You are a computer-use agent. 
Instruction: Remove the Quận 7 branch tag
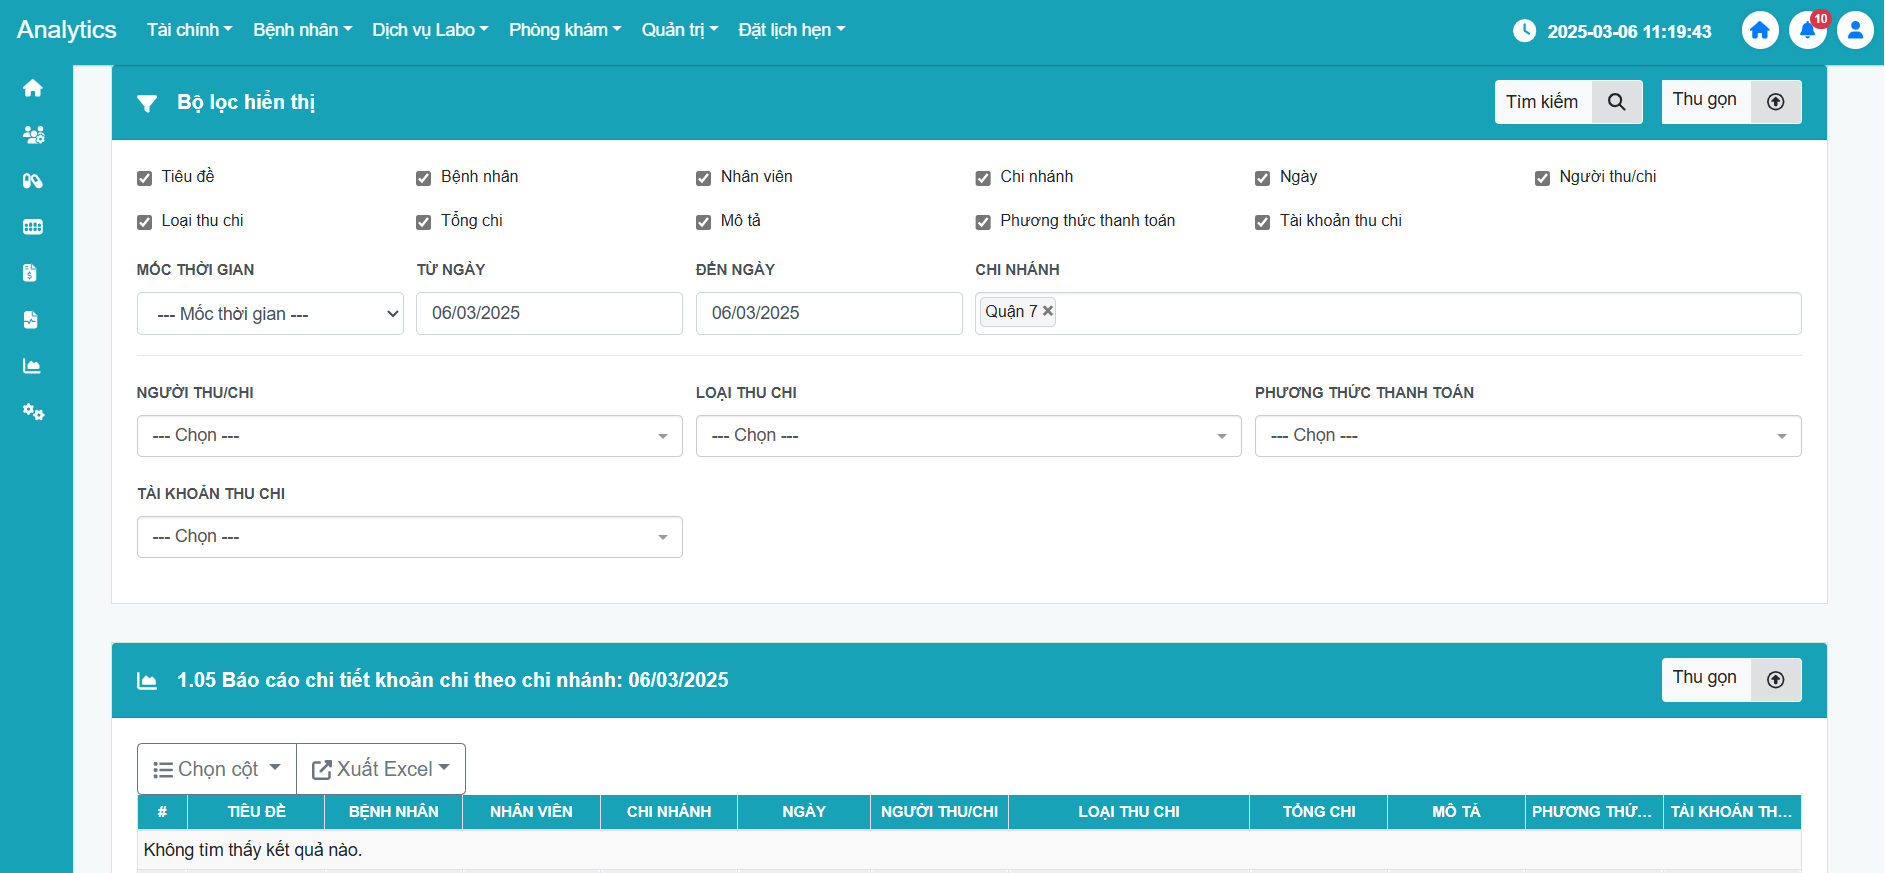1048,311
